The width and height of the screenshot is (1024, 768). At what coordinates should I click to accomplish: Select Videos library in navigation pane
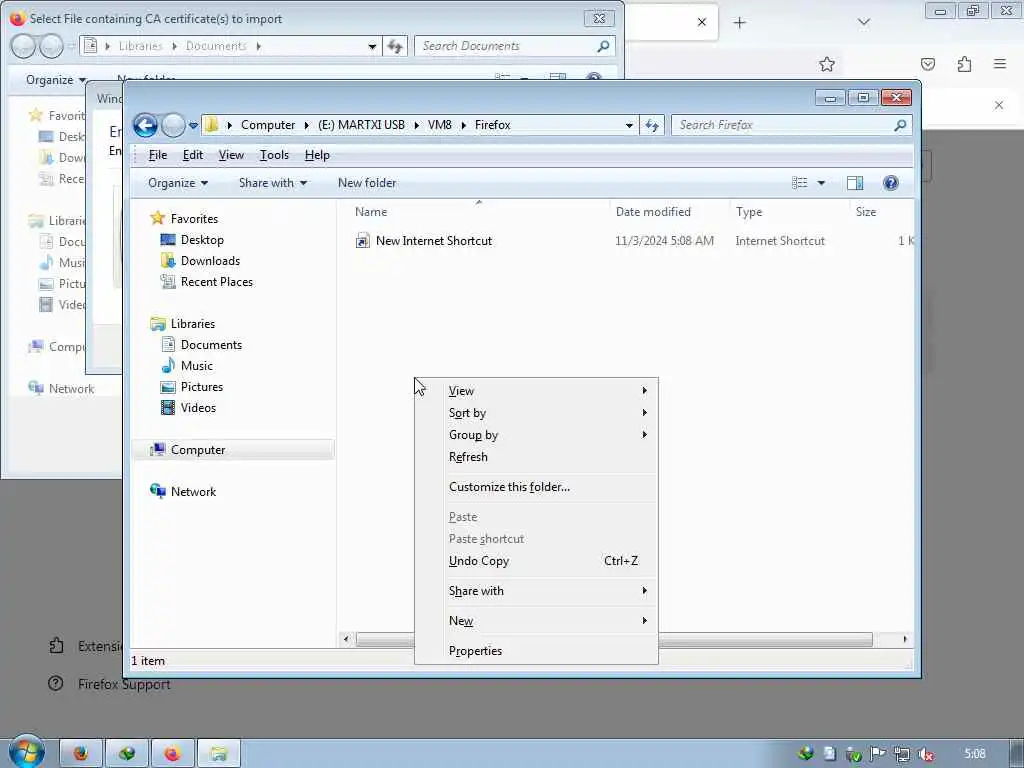tap(198, 408)
